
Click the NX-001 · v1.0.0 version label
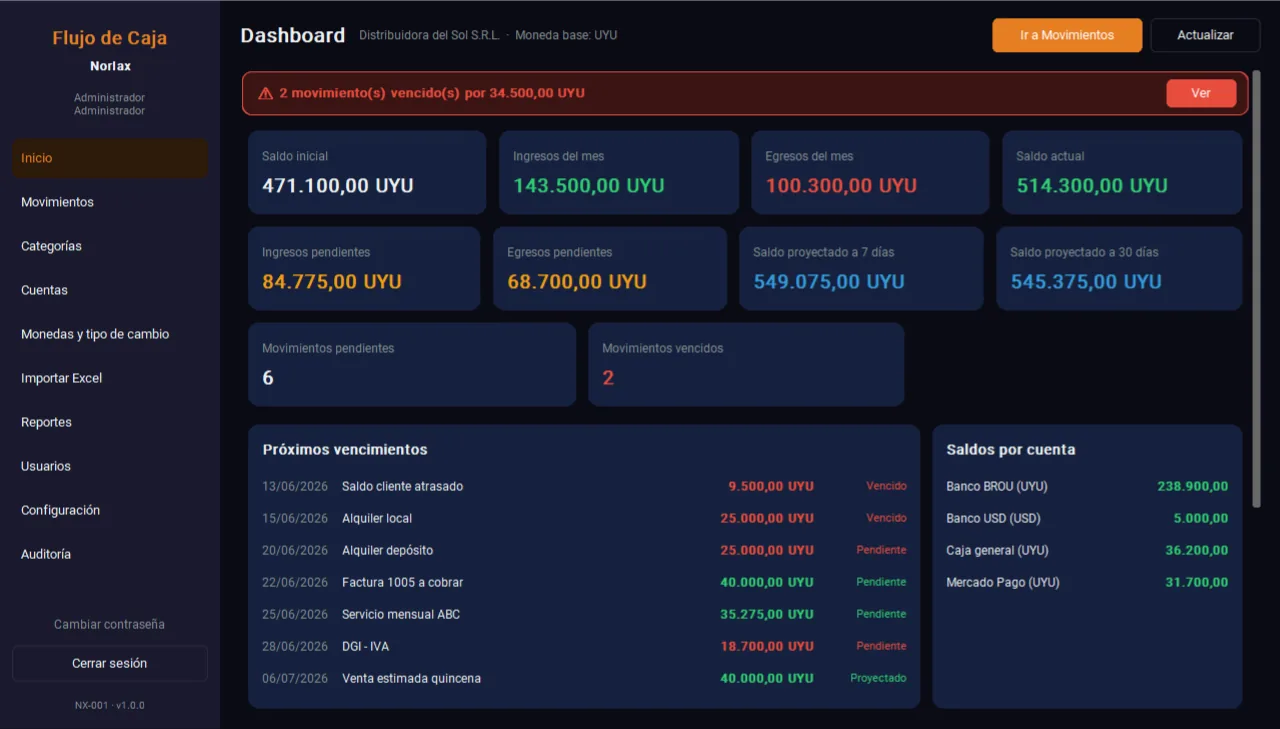click(x=110, y=705)
